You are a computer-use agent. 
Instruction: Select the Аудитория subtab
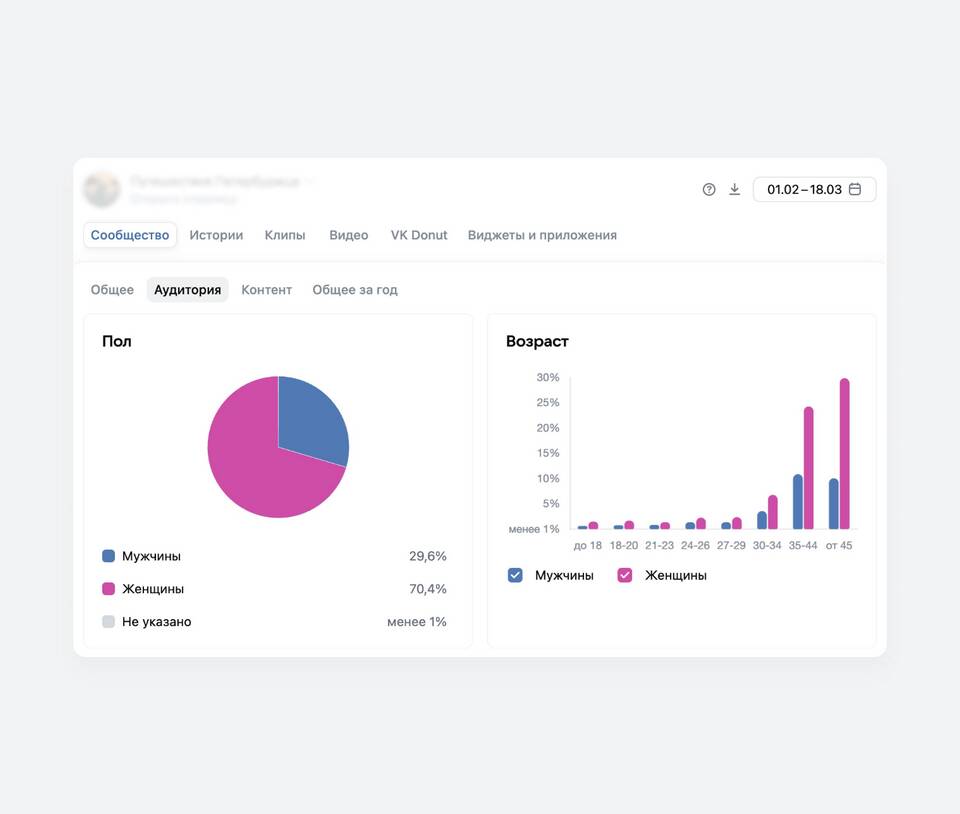[x=187, y=289]
